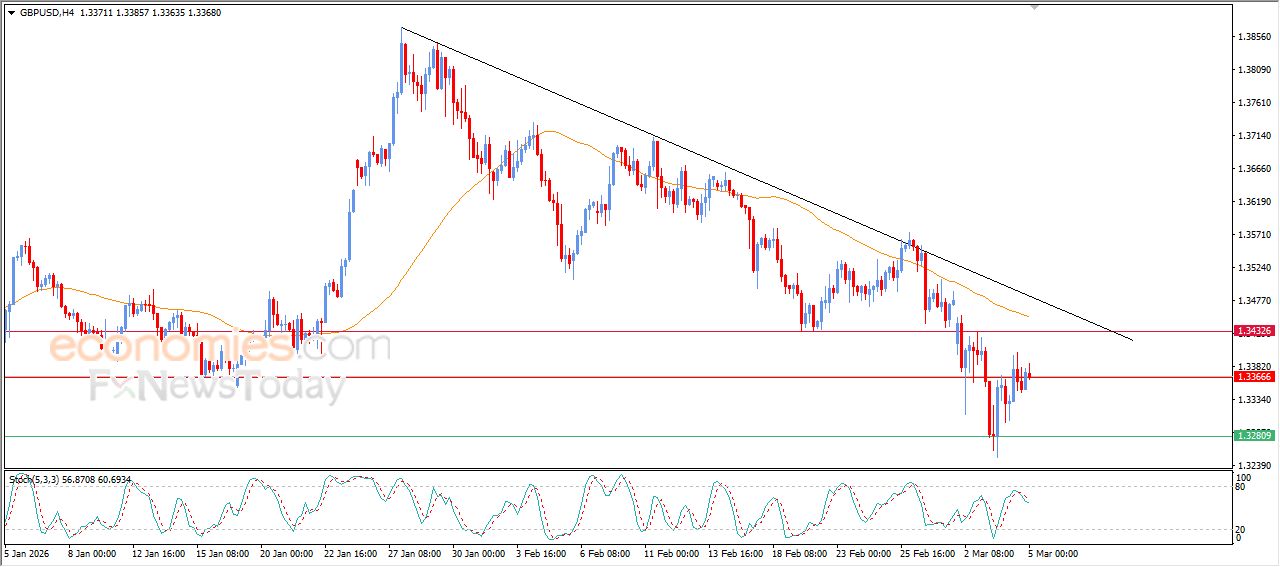Click the 1.33666 red price label
The width and height of the screenshot is (1280, 567).
[1254, 377]
